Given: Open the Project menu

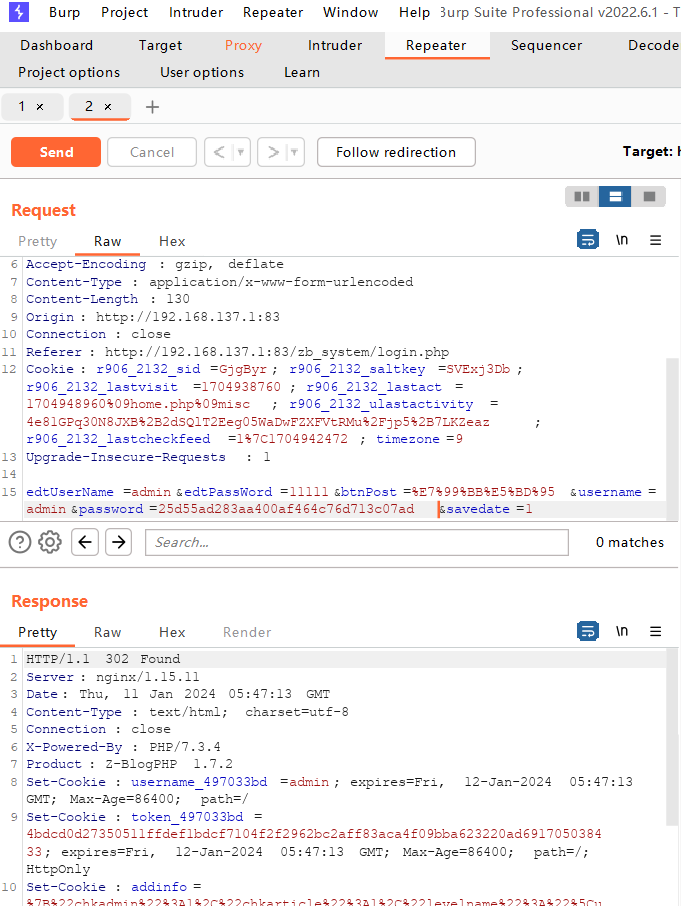Looking at the screenshot, I should [x=124, y=12].
